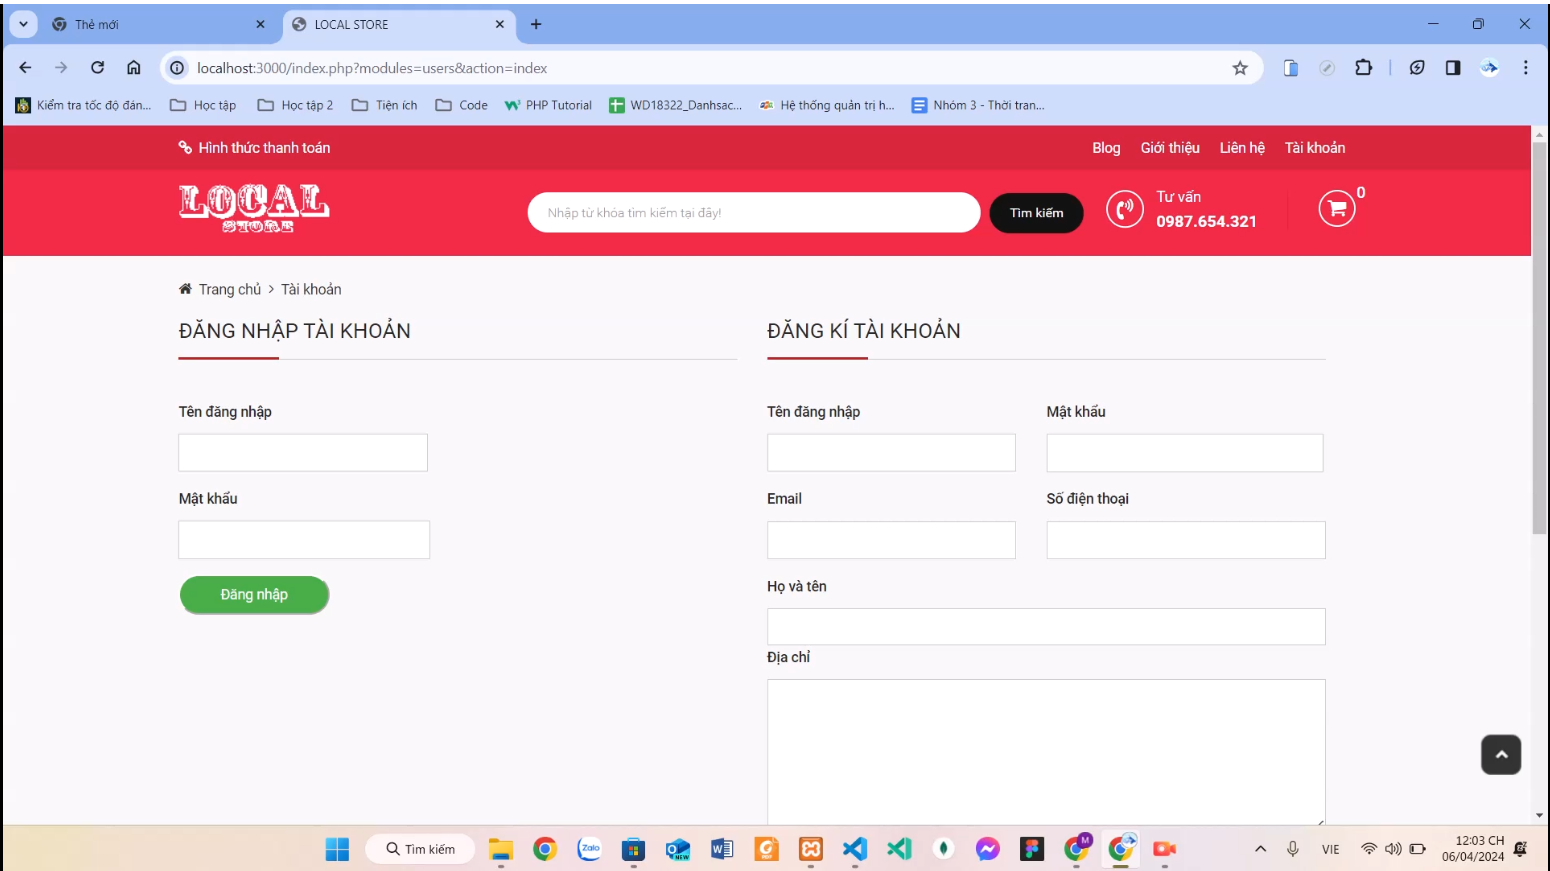The image size is (1550, 871).
Task: Click the Đăng nhập button
Action: click(x=254, y=595)
